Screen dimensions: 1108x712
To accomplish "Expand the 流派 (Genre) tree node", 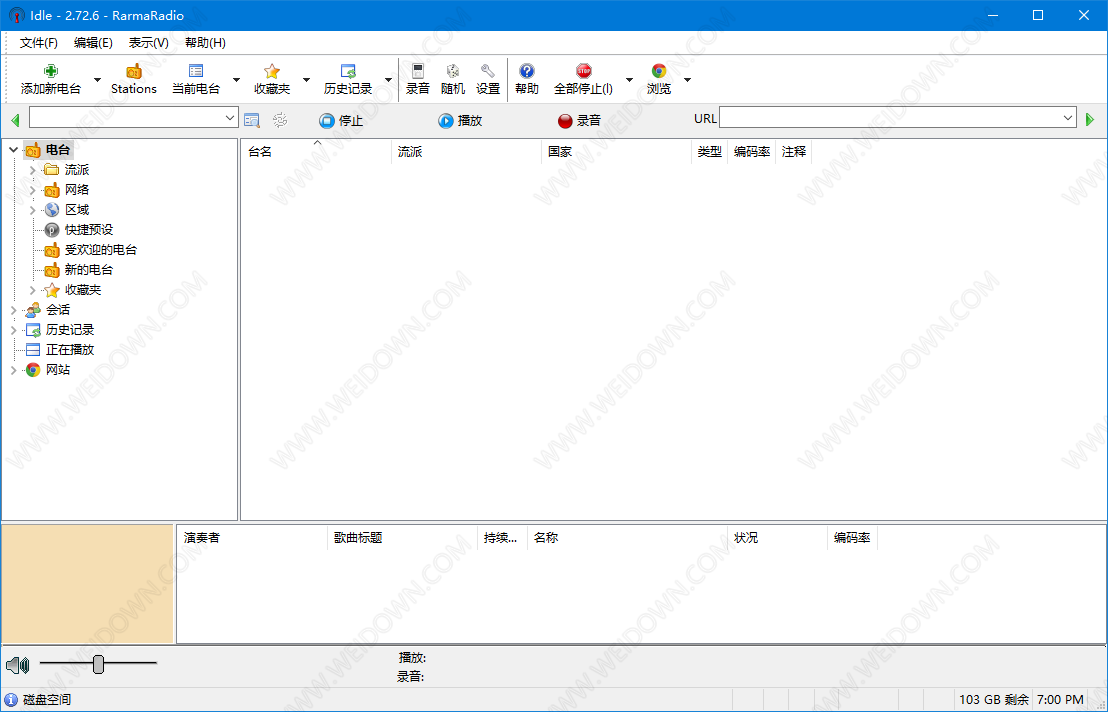I will [32, 170].
